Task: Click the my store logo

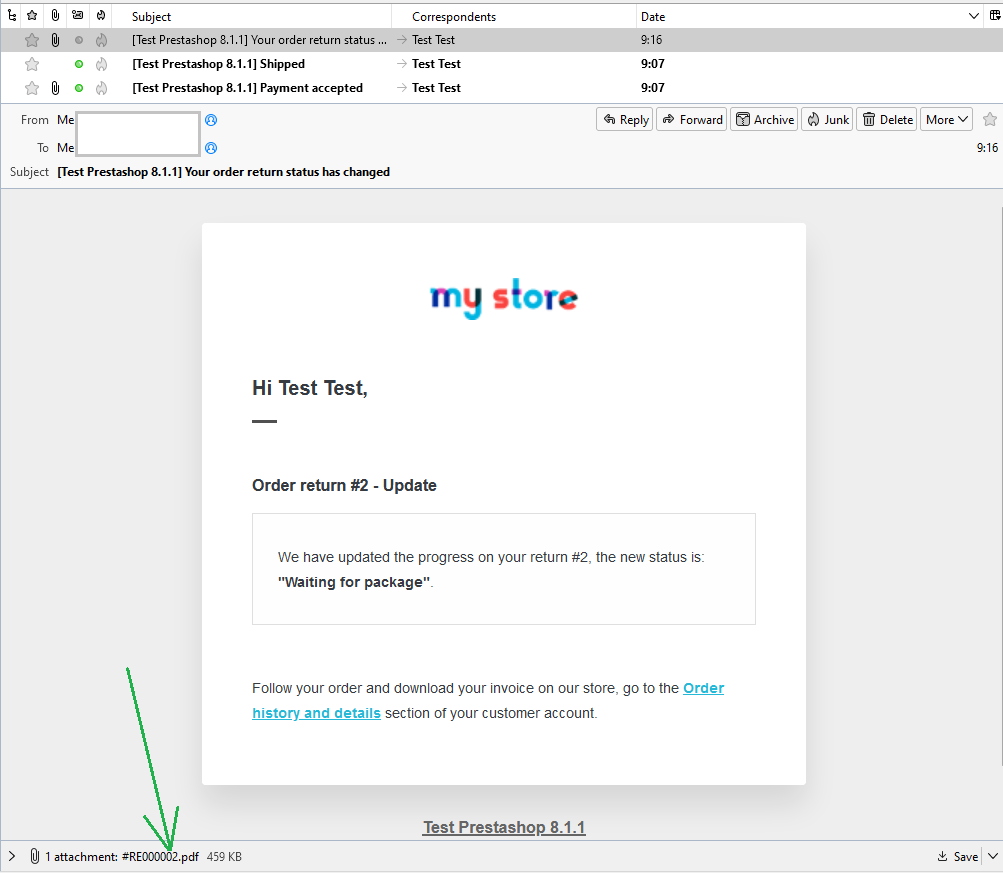Action: pyautogui.click(x=504, y=298)
